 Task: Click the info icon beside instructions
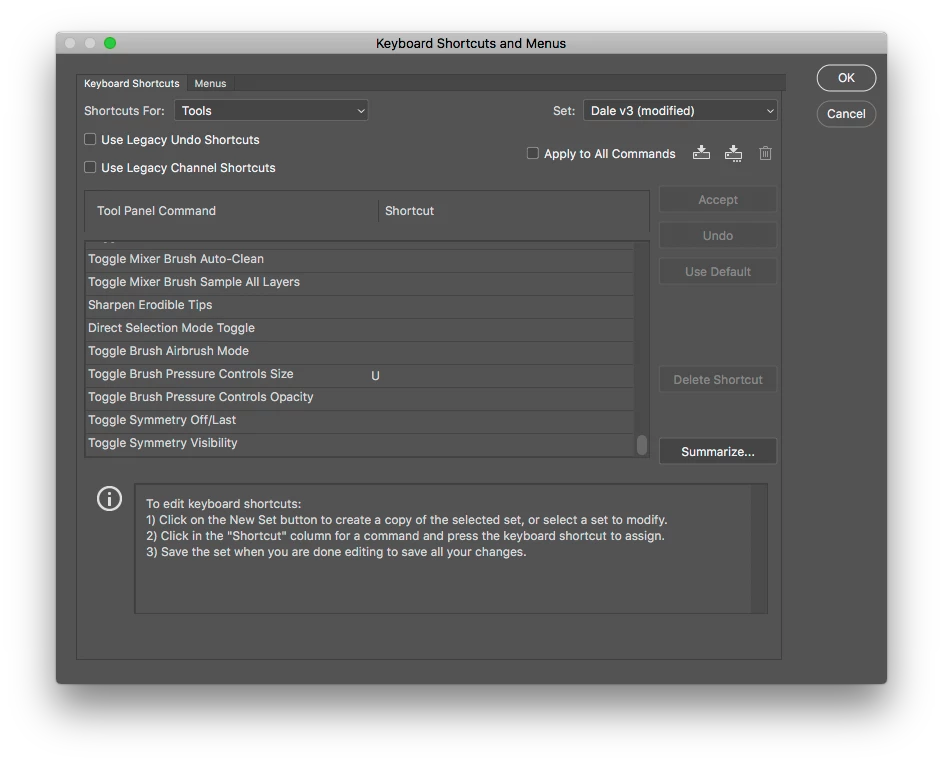[x=109, y=499]
